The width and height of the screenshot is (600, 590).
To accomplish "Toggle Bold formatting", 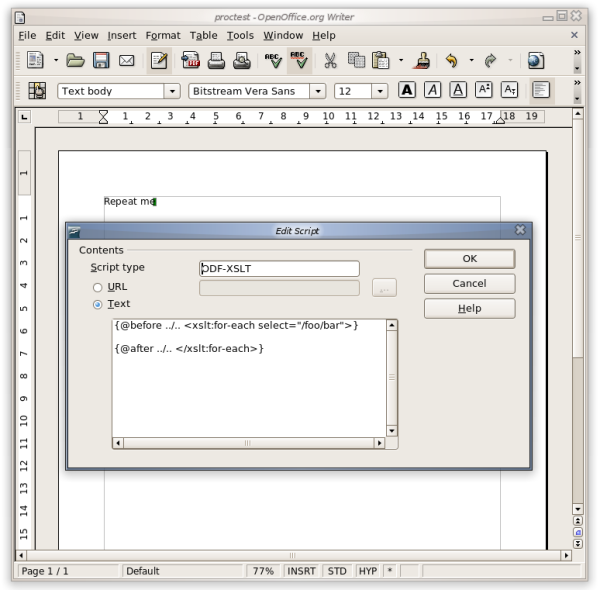I will click(x=407, y=90).
